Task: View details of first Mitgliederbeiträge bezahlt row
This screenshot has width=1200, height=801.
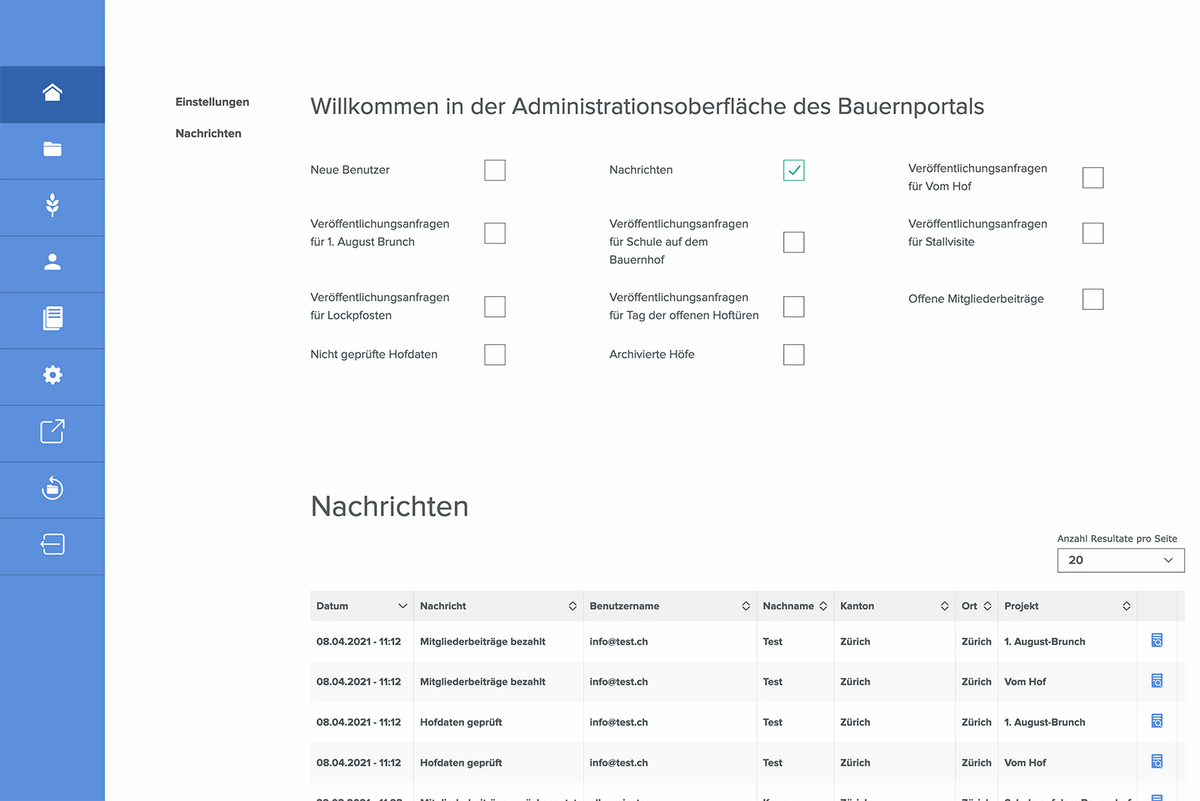Action: 1157,641
